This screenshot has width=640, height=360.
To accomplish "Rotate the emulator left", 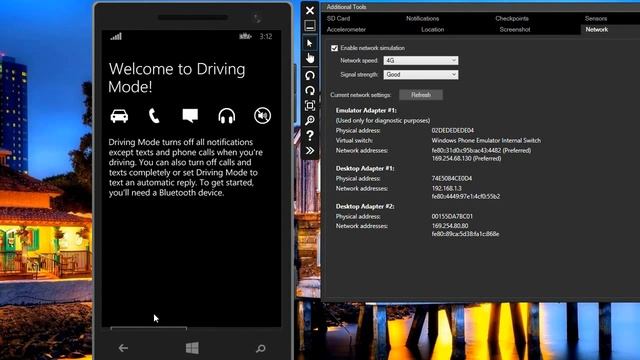I will pyautogui.click(x=310, y=76).
